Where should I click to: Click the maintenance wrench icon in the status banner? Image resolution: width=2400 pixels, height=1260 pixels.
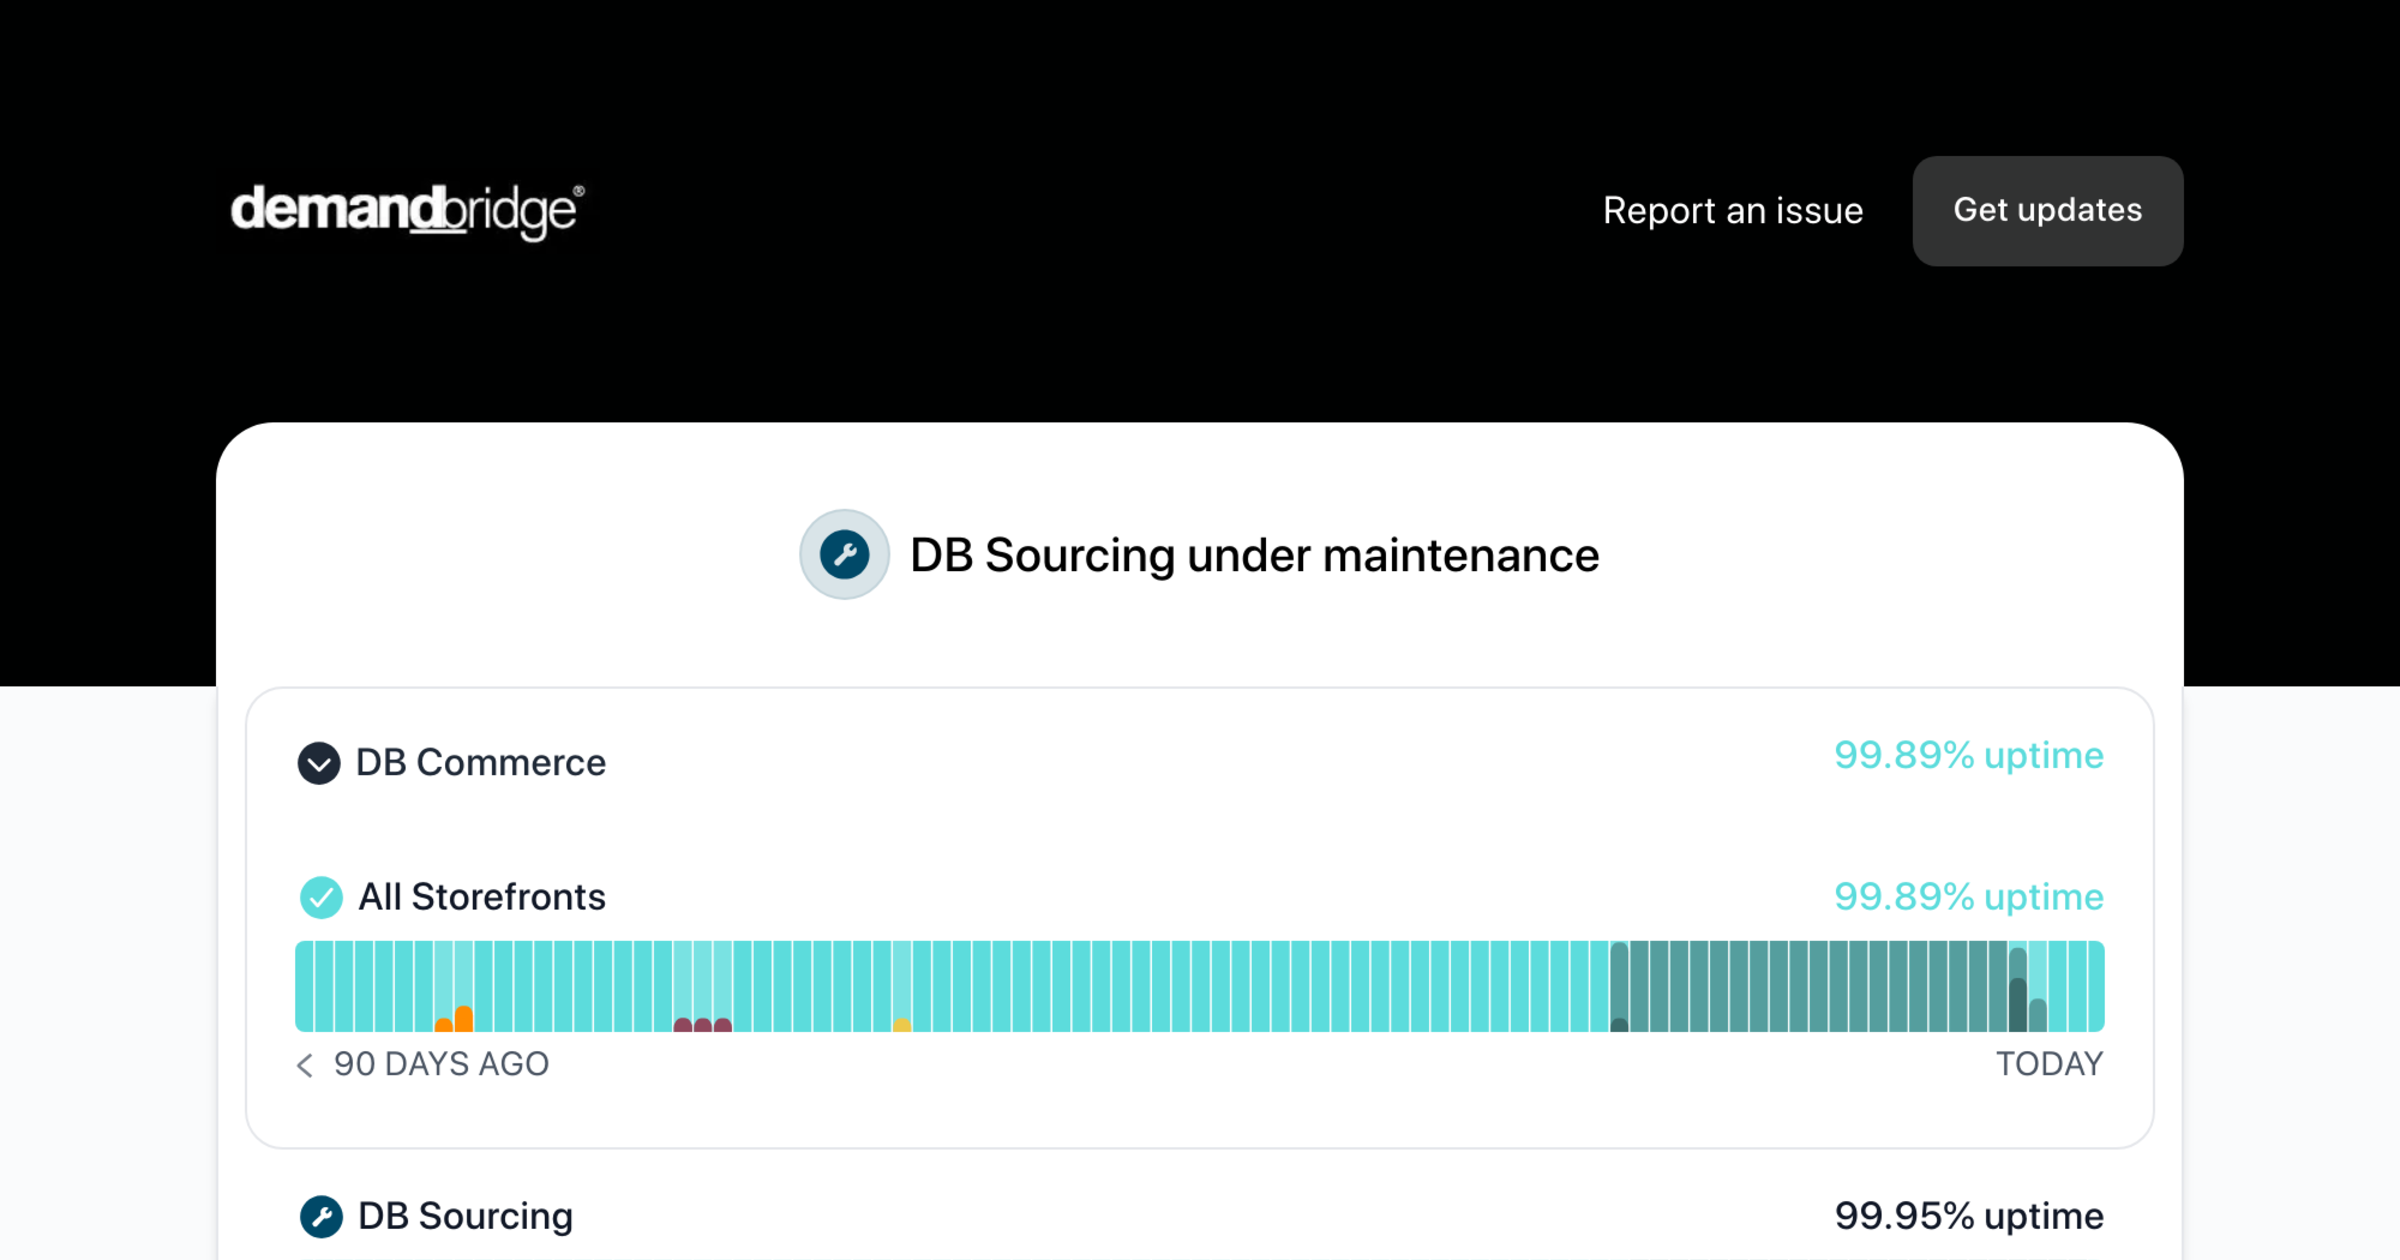click(x=844, y=555)
